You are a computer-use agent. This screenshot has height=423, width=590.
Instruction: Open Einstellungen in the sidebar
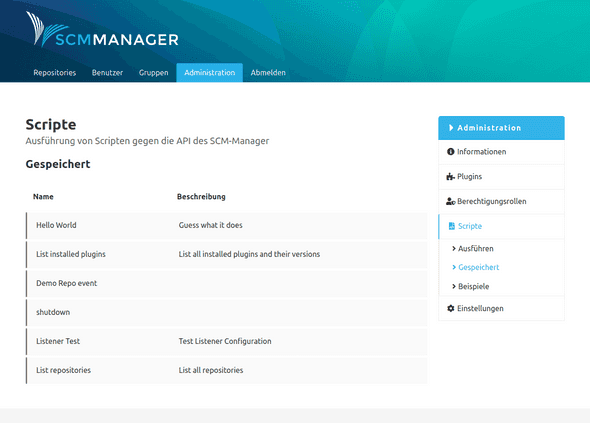501,309
